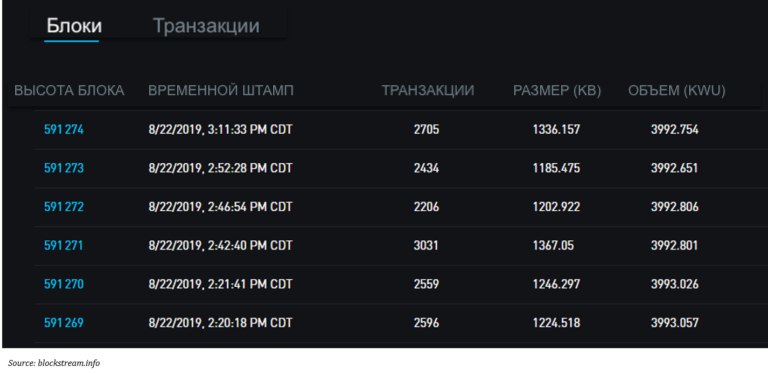Viewport: 768px width, 374px height.
Task: Select size value 1367.05 cell
Action: 553,246
